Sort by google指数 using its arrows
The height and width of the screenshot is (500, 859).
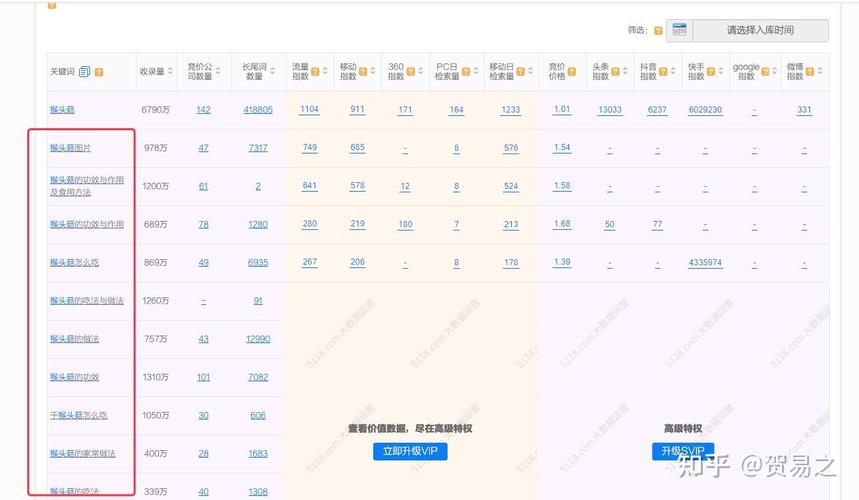coord(775,71)
